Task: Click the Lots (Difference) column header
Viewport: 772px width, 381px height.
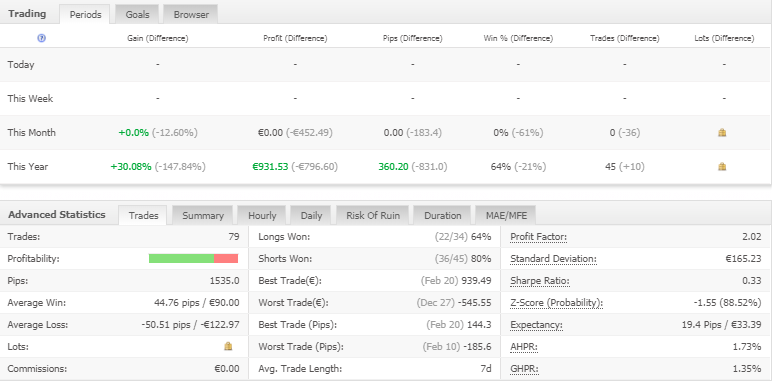Action: [724, 38]
